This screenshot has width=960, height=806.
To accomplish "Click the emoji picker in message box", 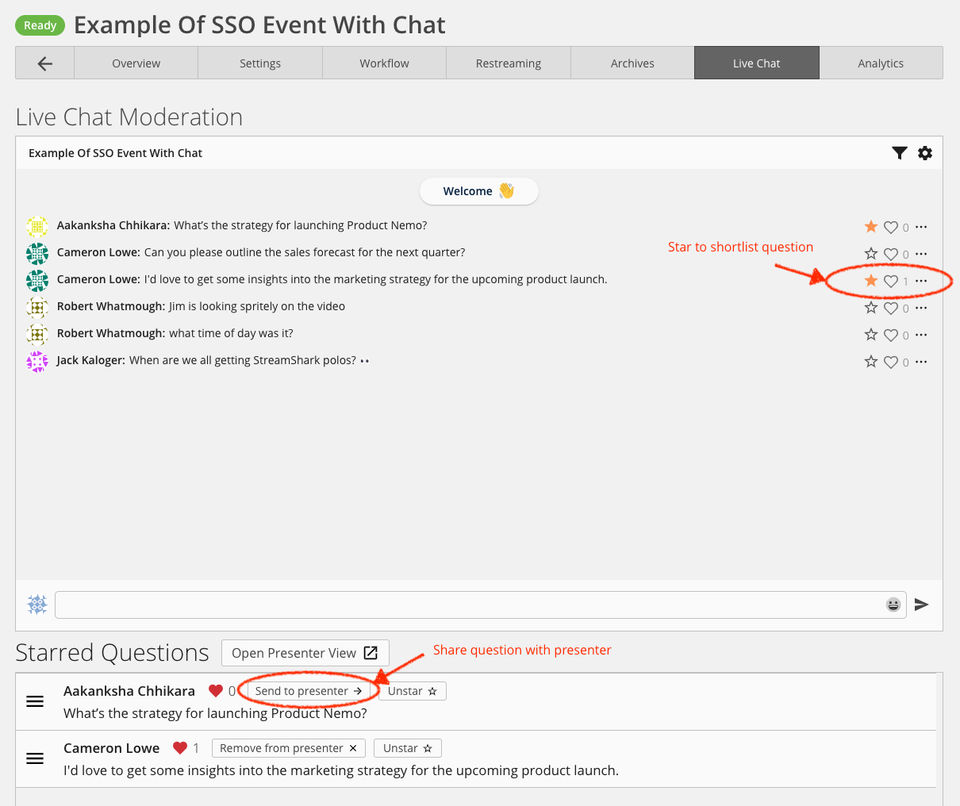I will [x=893, y=605].
